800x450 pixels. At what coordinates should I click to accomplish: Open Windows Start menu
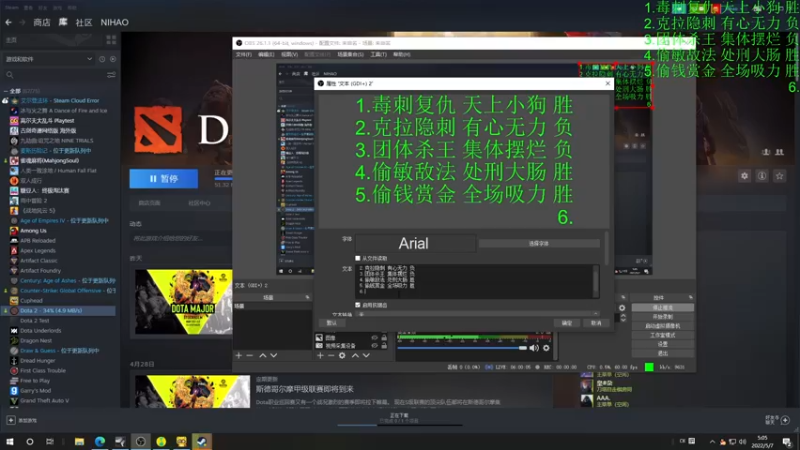coord(10,441)
